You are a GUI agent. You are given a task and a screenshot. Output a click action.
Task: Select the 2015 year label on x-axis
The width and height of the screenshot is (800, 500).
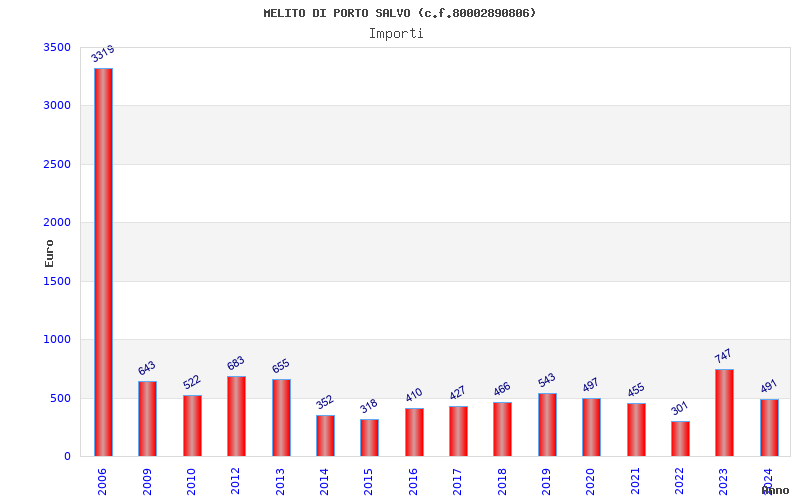click(x=369, y=482)
